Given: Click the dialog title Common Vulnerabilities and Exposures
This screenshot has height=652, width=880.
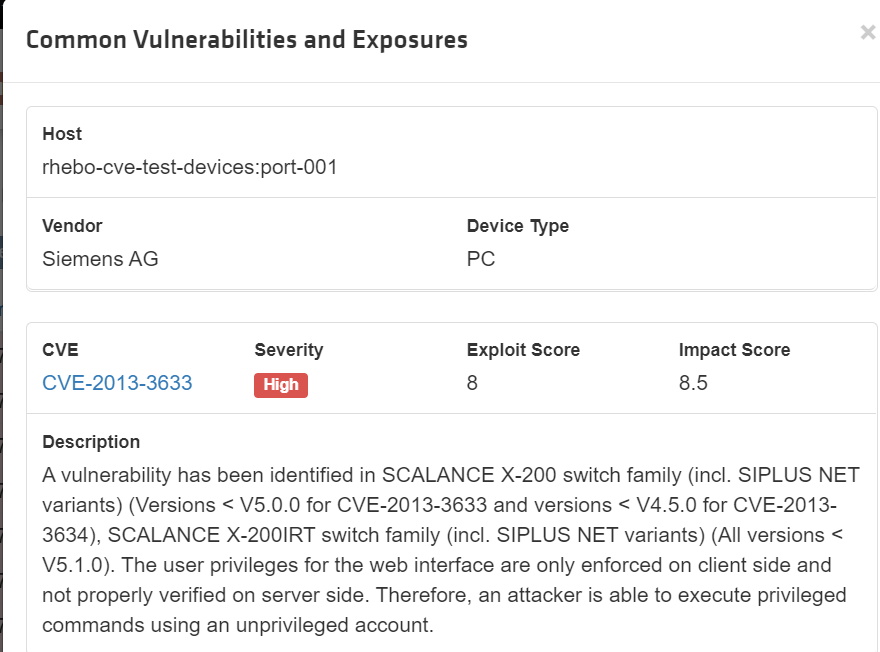Looking at the screenshot, I should (246, 40).
